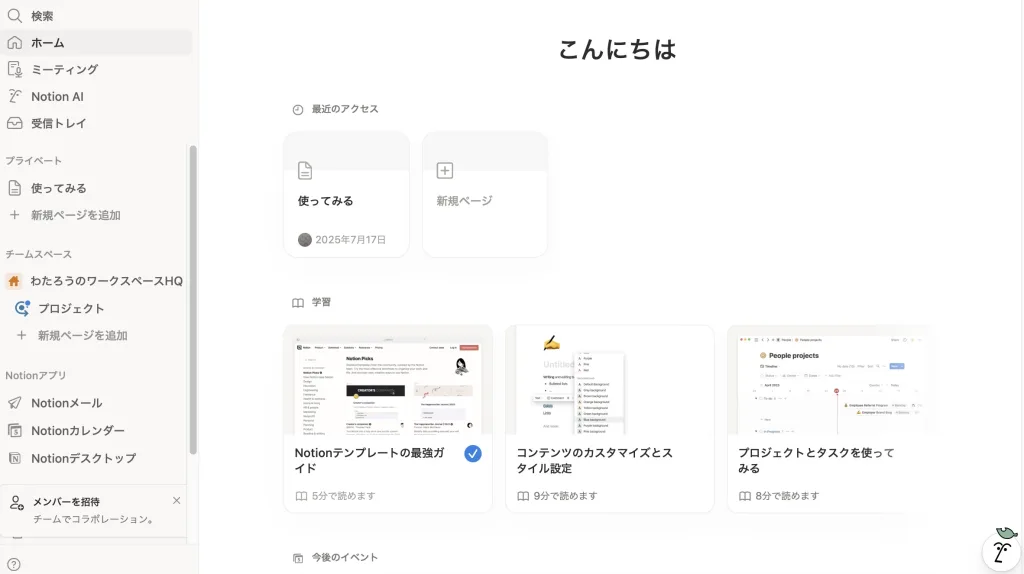The image size is (1024, 574).
Task: Open the 使ってみる page in sidebar
Action: pyautogui.click(x=58, y=188)
